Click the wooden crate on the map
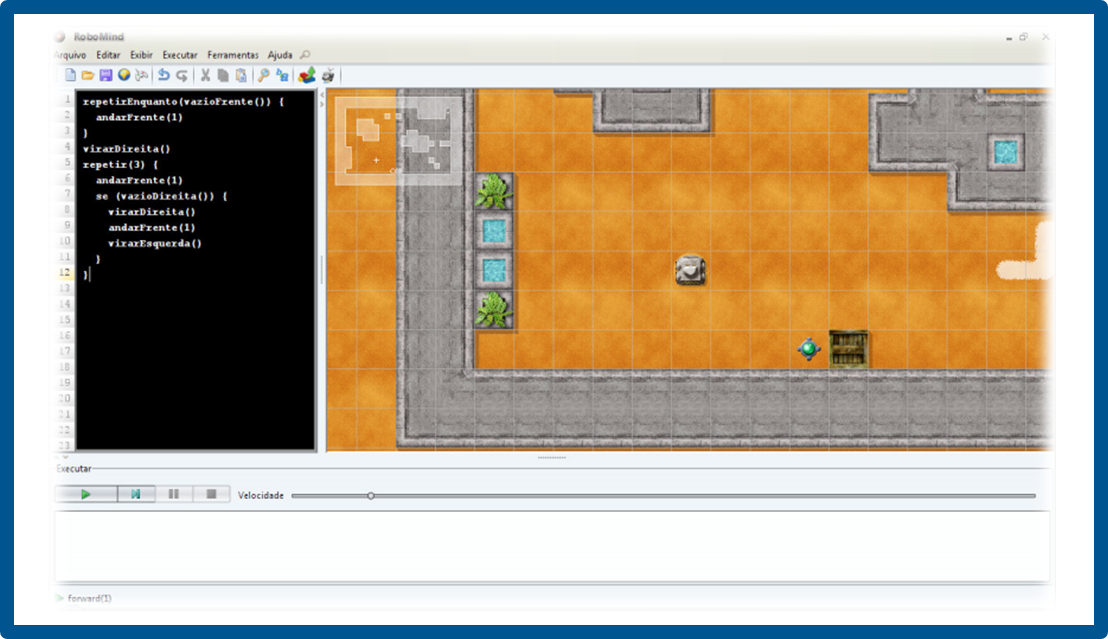 tap(849, 348)
